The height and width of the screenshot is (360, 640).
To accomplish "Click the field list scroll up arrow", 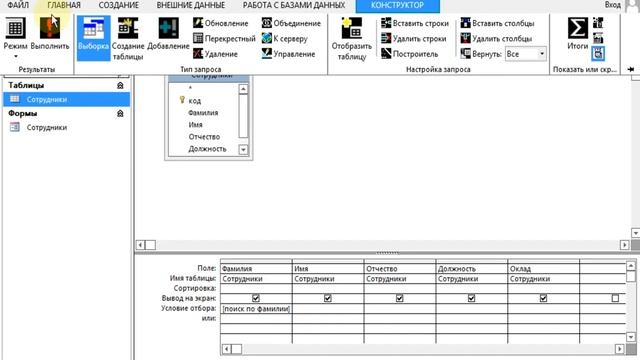I will point(243,89).
